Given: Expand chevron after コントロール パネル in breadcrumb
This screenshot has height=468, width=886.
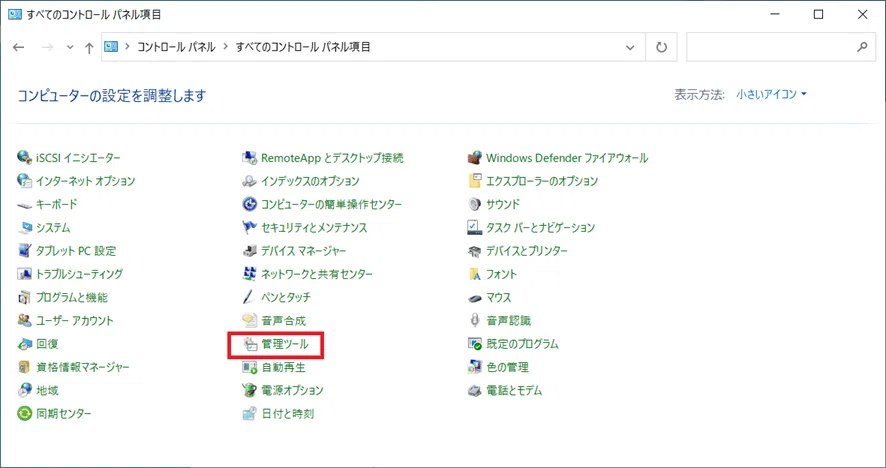Looking at the screenshot, I should (225, 47).
